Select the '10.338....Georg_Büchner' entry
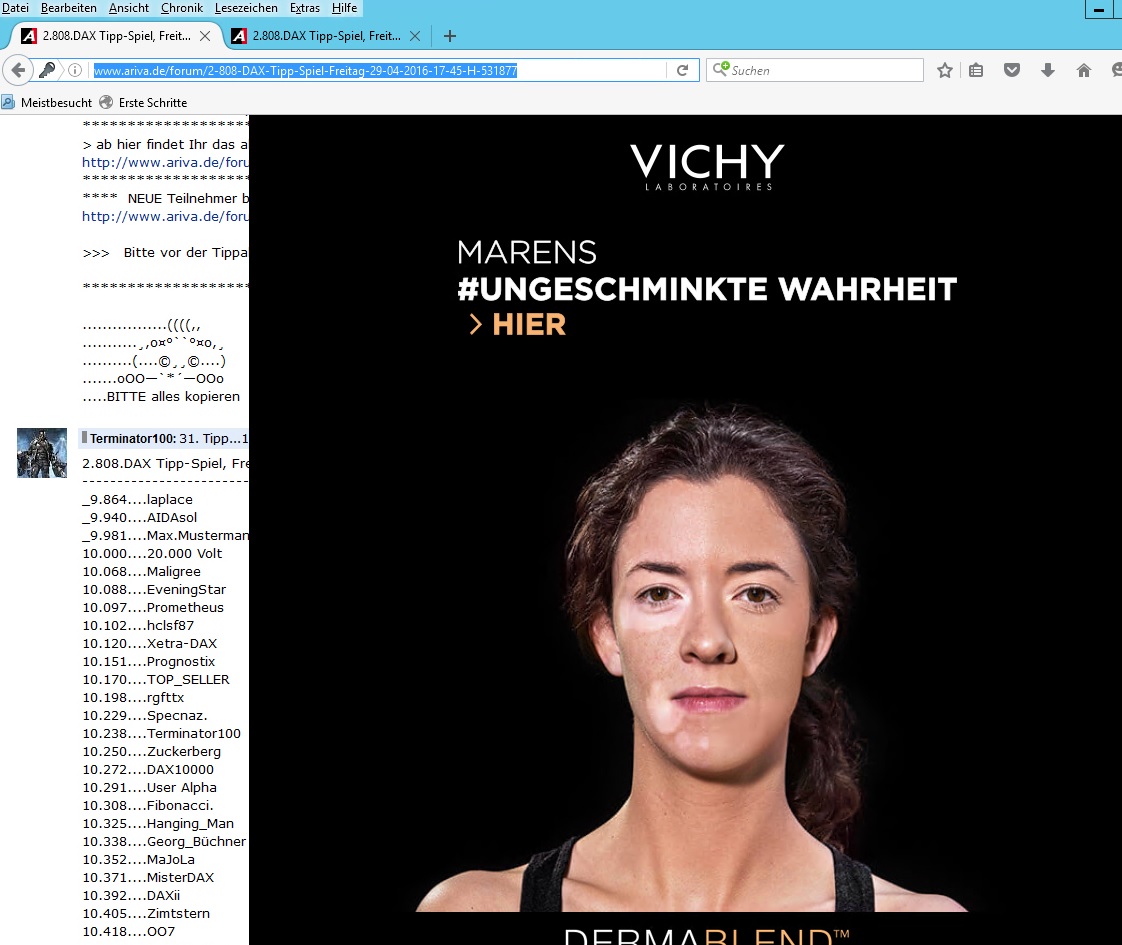 [164, 841]
